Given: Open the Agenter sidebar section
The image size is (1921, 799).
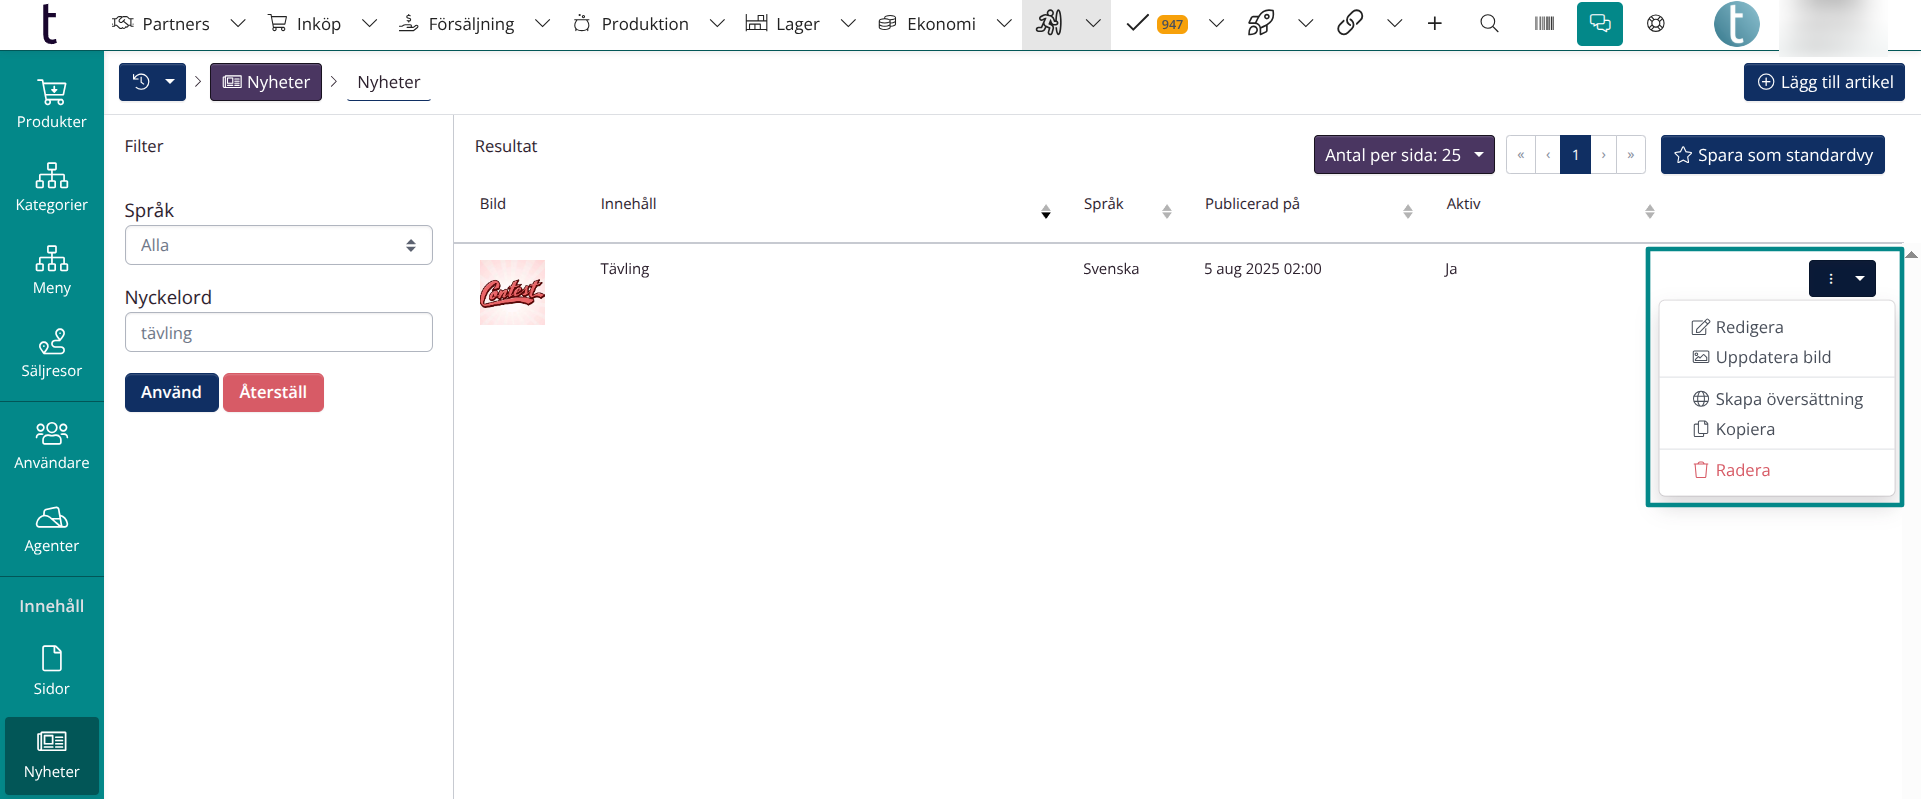Looking at the screenshot, I should click(x=52, y=529).
